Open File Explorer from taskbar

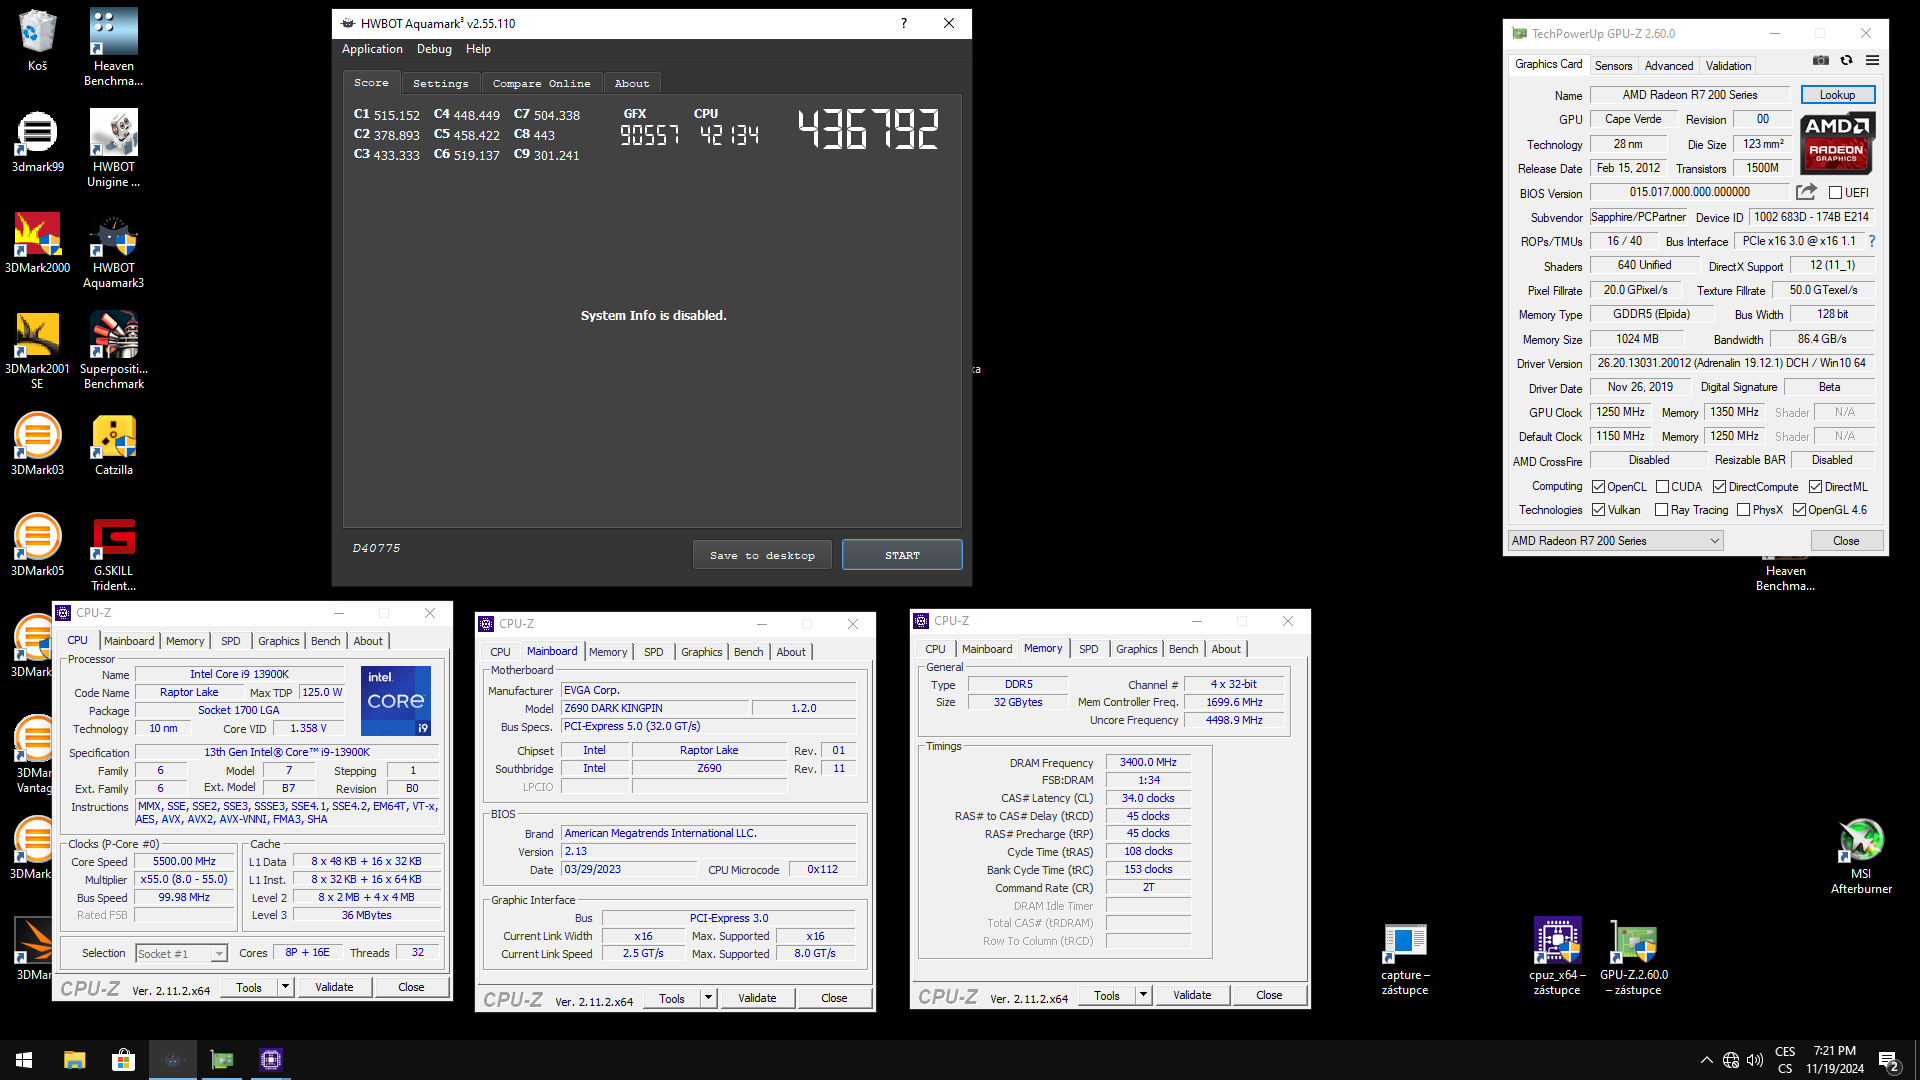[x=74, y=1060]
